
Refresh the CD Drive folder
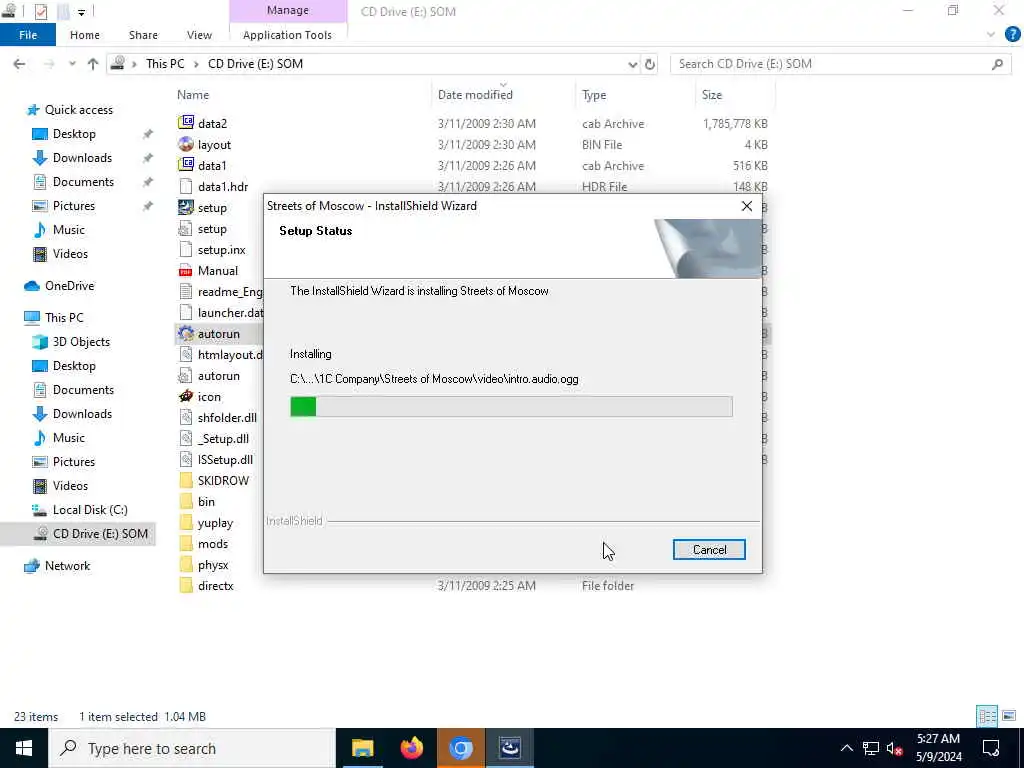click(x=650, y=64)
